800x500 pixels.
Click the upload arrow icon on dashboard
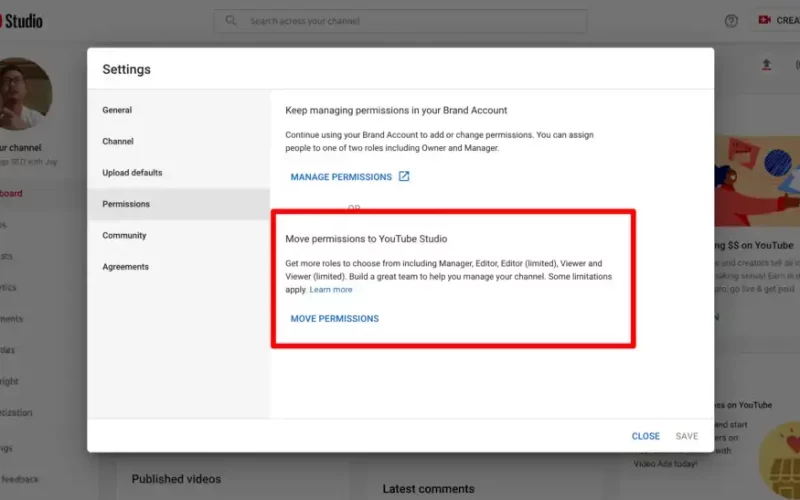click(x=766, y=65)
